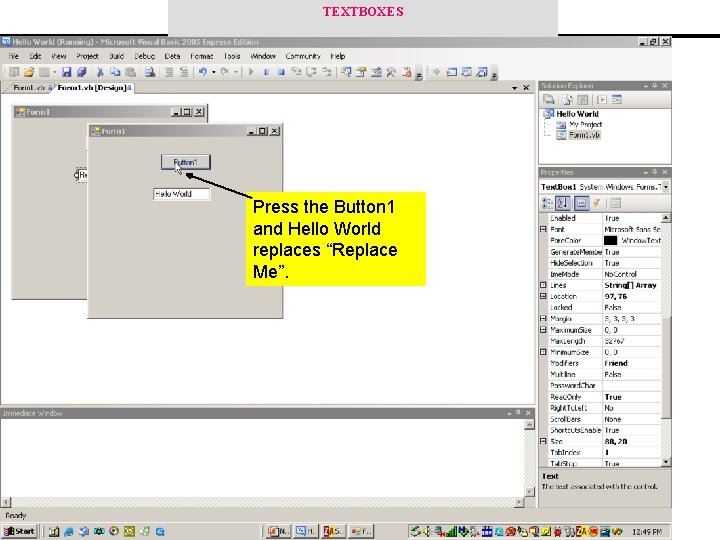Click the Undo arrow toolbar icon

tap(202, 72)
